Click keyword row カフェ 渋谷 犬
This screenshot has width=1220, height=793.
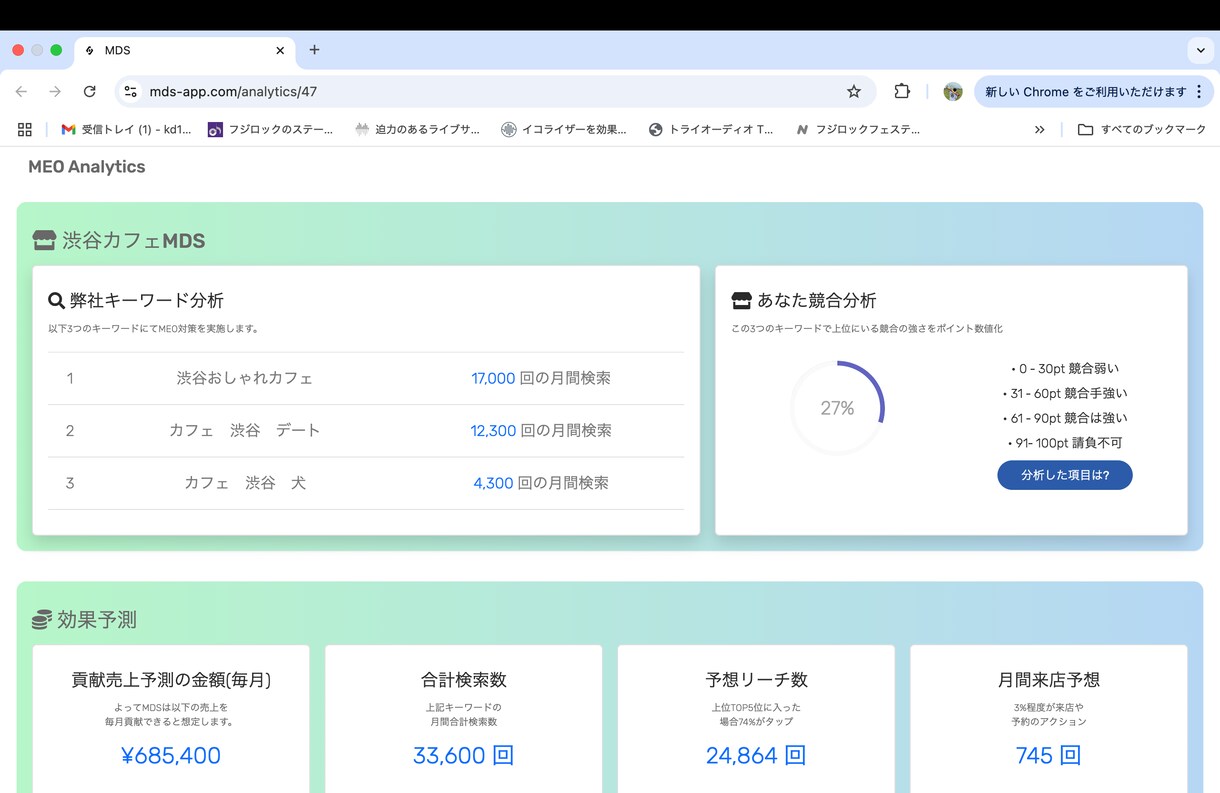click(366, 483)
